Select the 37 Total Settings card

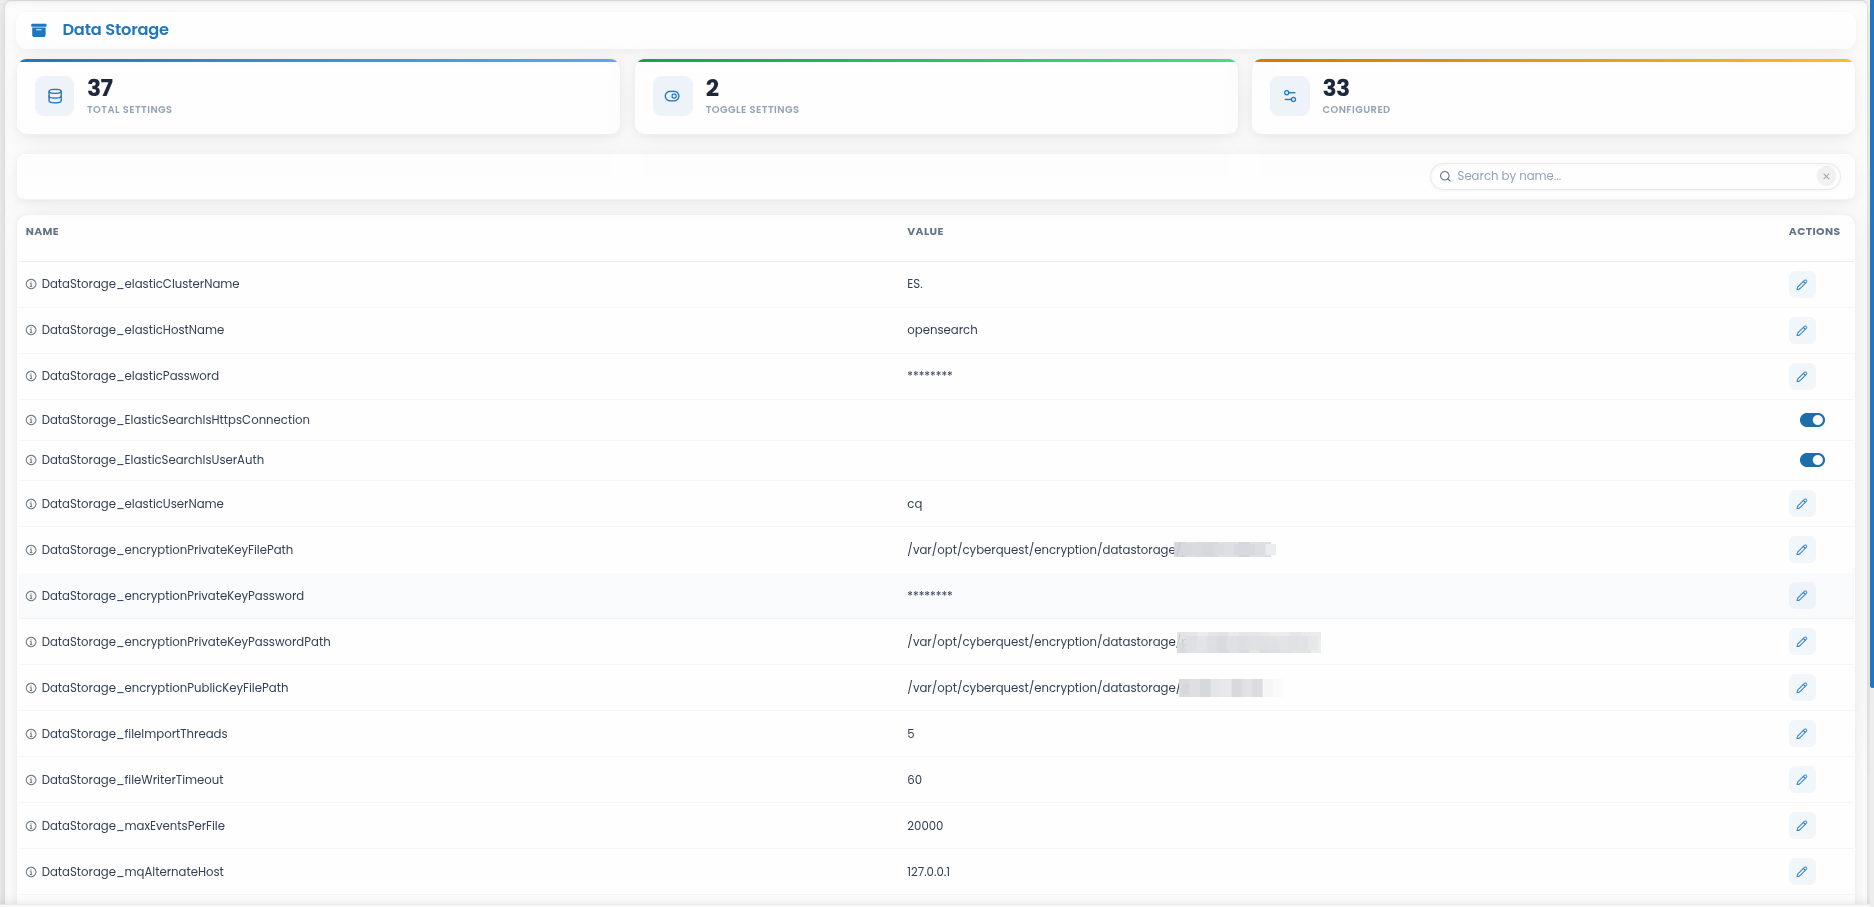pyautogui.click(x=318, y=97)
